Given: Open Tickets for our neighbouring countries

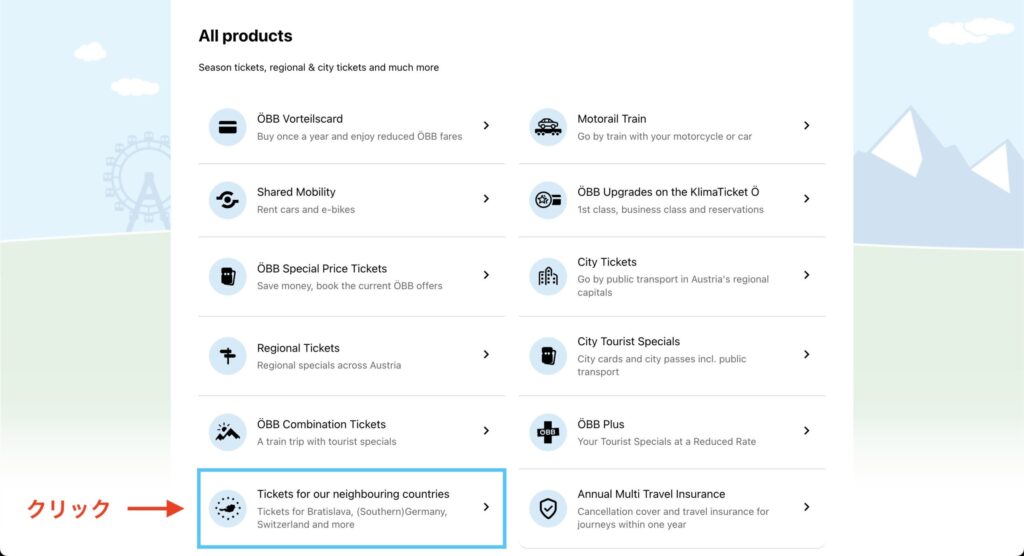Looking at the screenshot, I should pyautogui.click(x=353, y=494).
